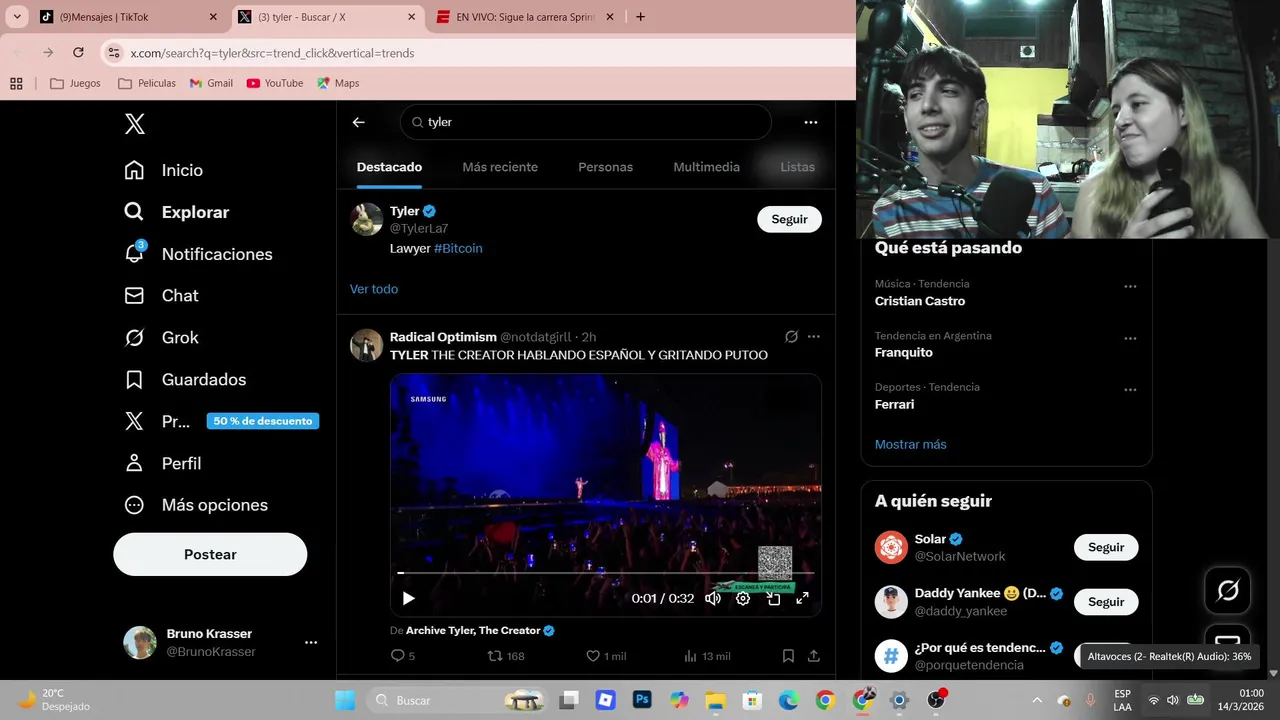This screenshot has height=720, width=1280.
Task: Switch to Listas tab
Action: click(797, 167)
